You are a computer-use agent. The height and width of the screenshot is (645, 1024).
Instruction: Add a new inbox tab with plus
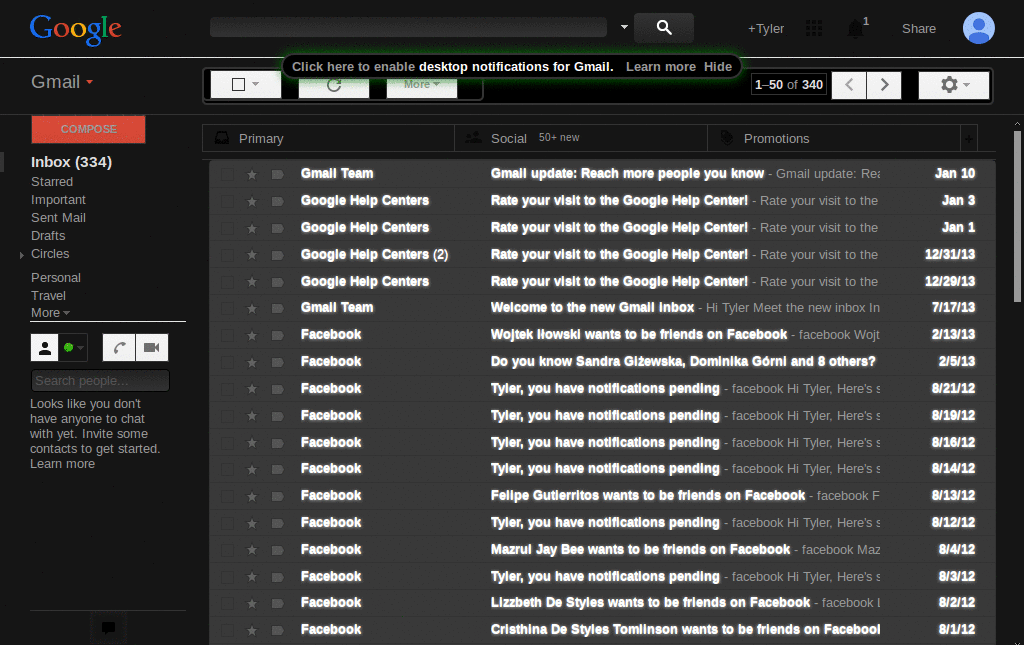click(x=968, y=138)
